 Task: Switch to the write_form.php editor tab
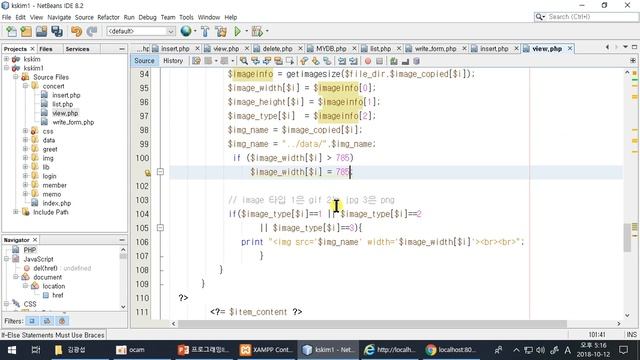click(x=435, y=49)
